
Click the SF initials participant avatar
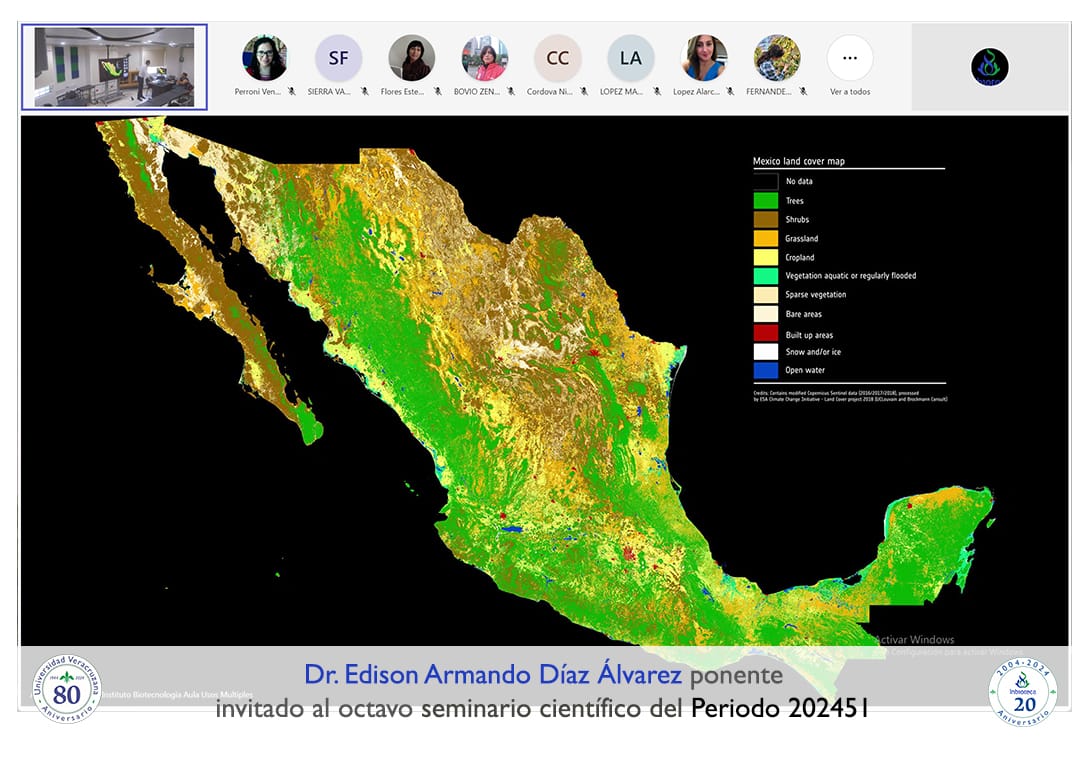coord(338,58)
